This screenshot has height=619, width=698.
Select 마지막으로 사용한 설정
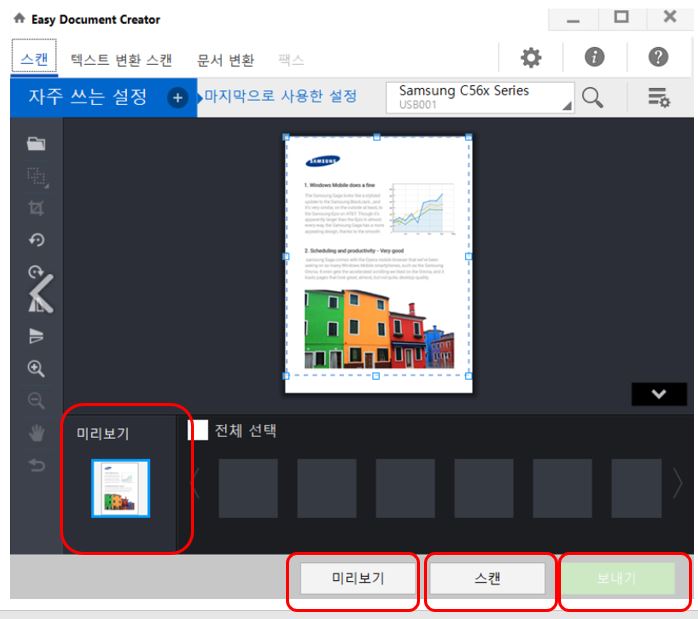point(280,96)
